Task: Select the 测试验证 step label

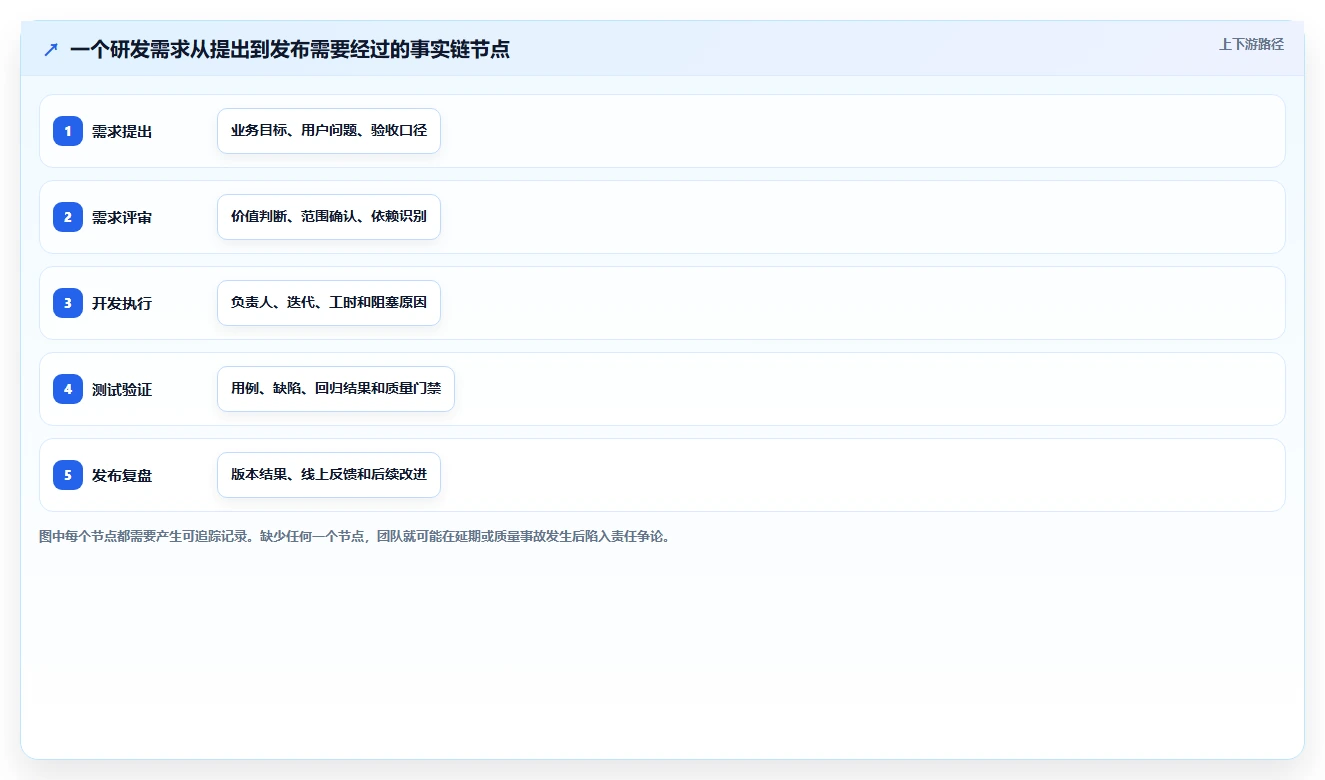Action: point(122,389)
